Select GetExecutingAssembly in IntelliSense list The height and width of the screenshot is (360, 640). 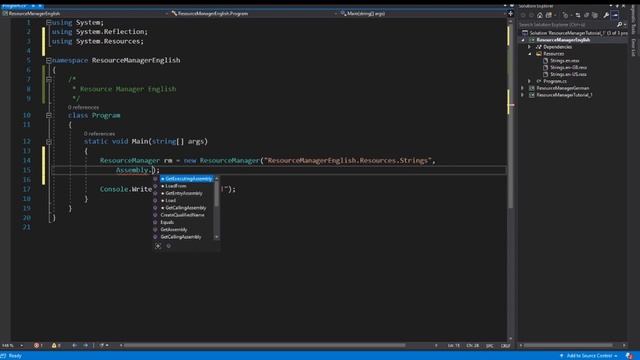[x=187, y=179]
